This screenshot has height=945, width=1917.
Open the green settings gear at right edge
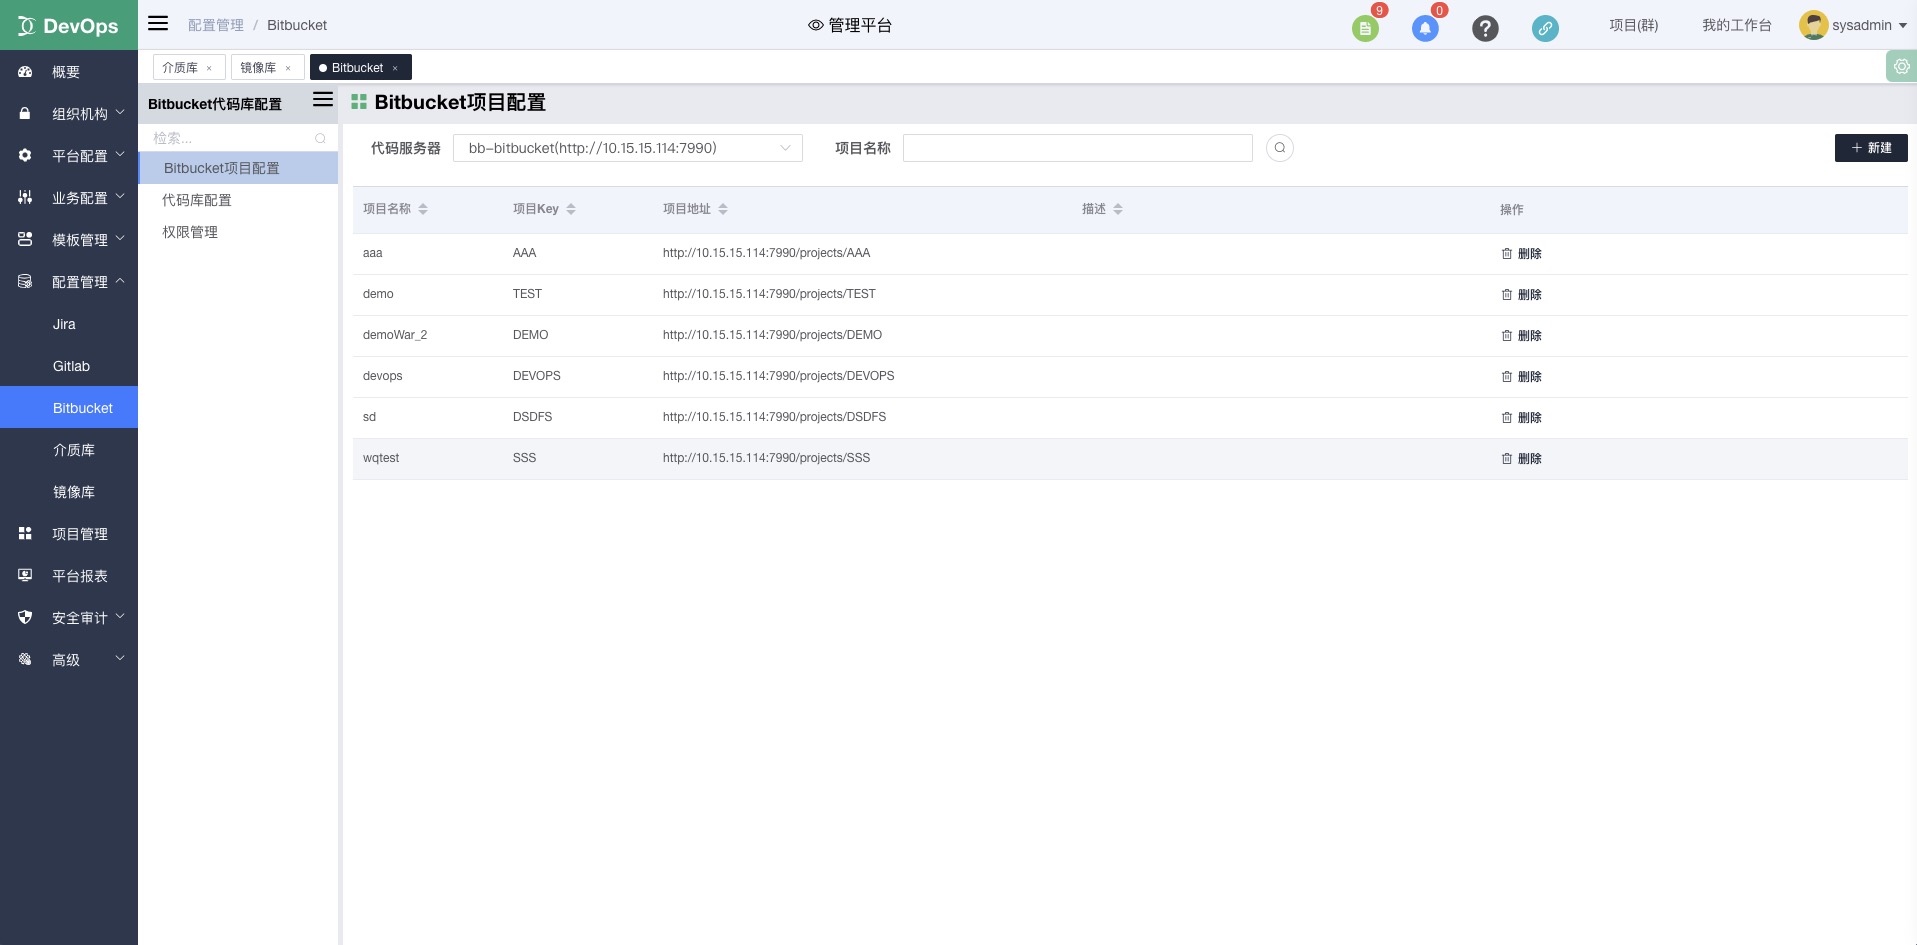[x=1901, y=66]
